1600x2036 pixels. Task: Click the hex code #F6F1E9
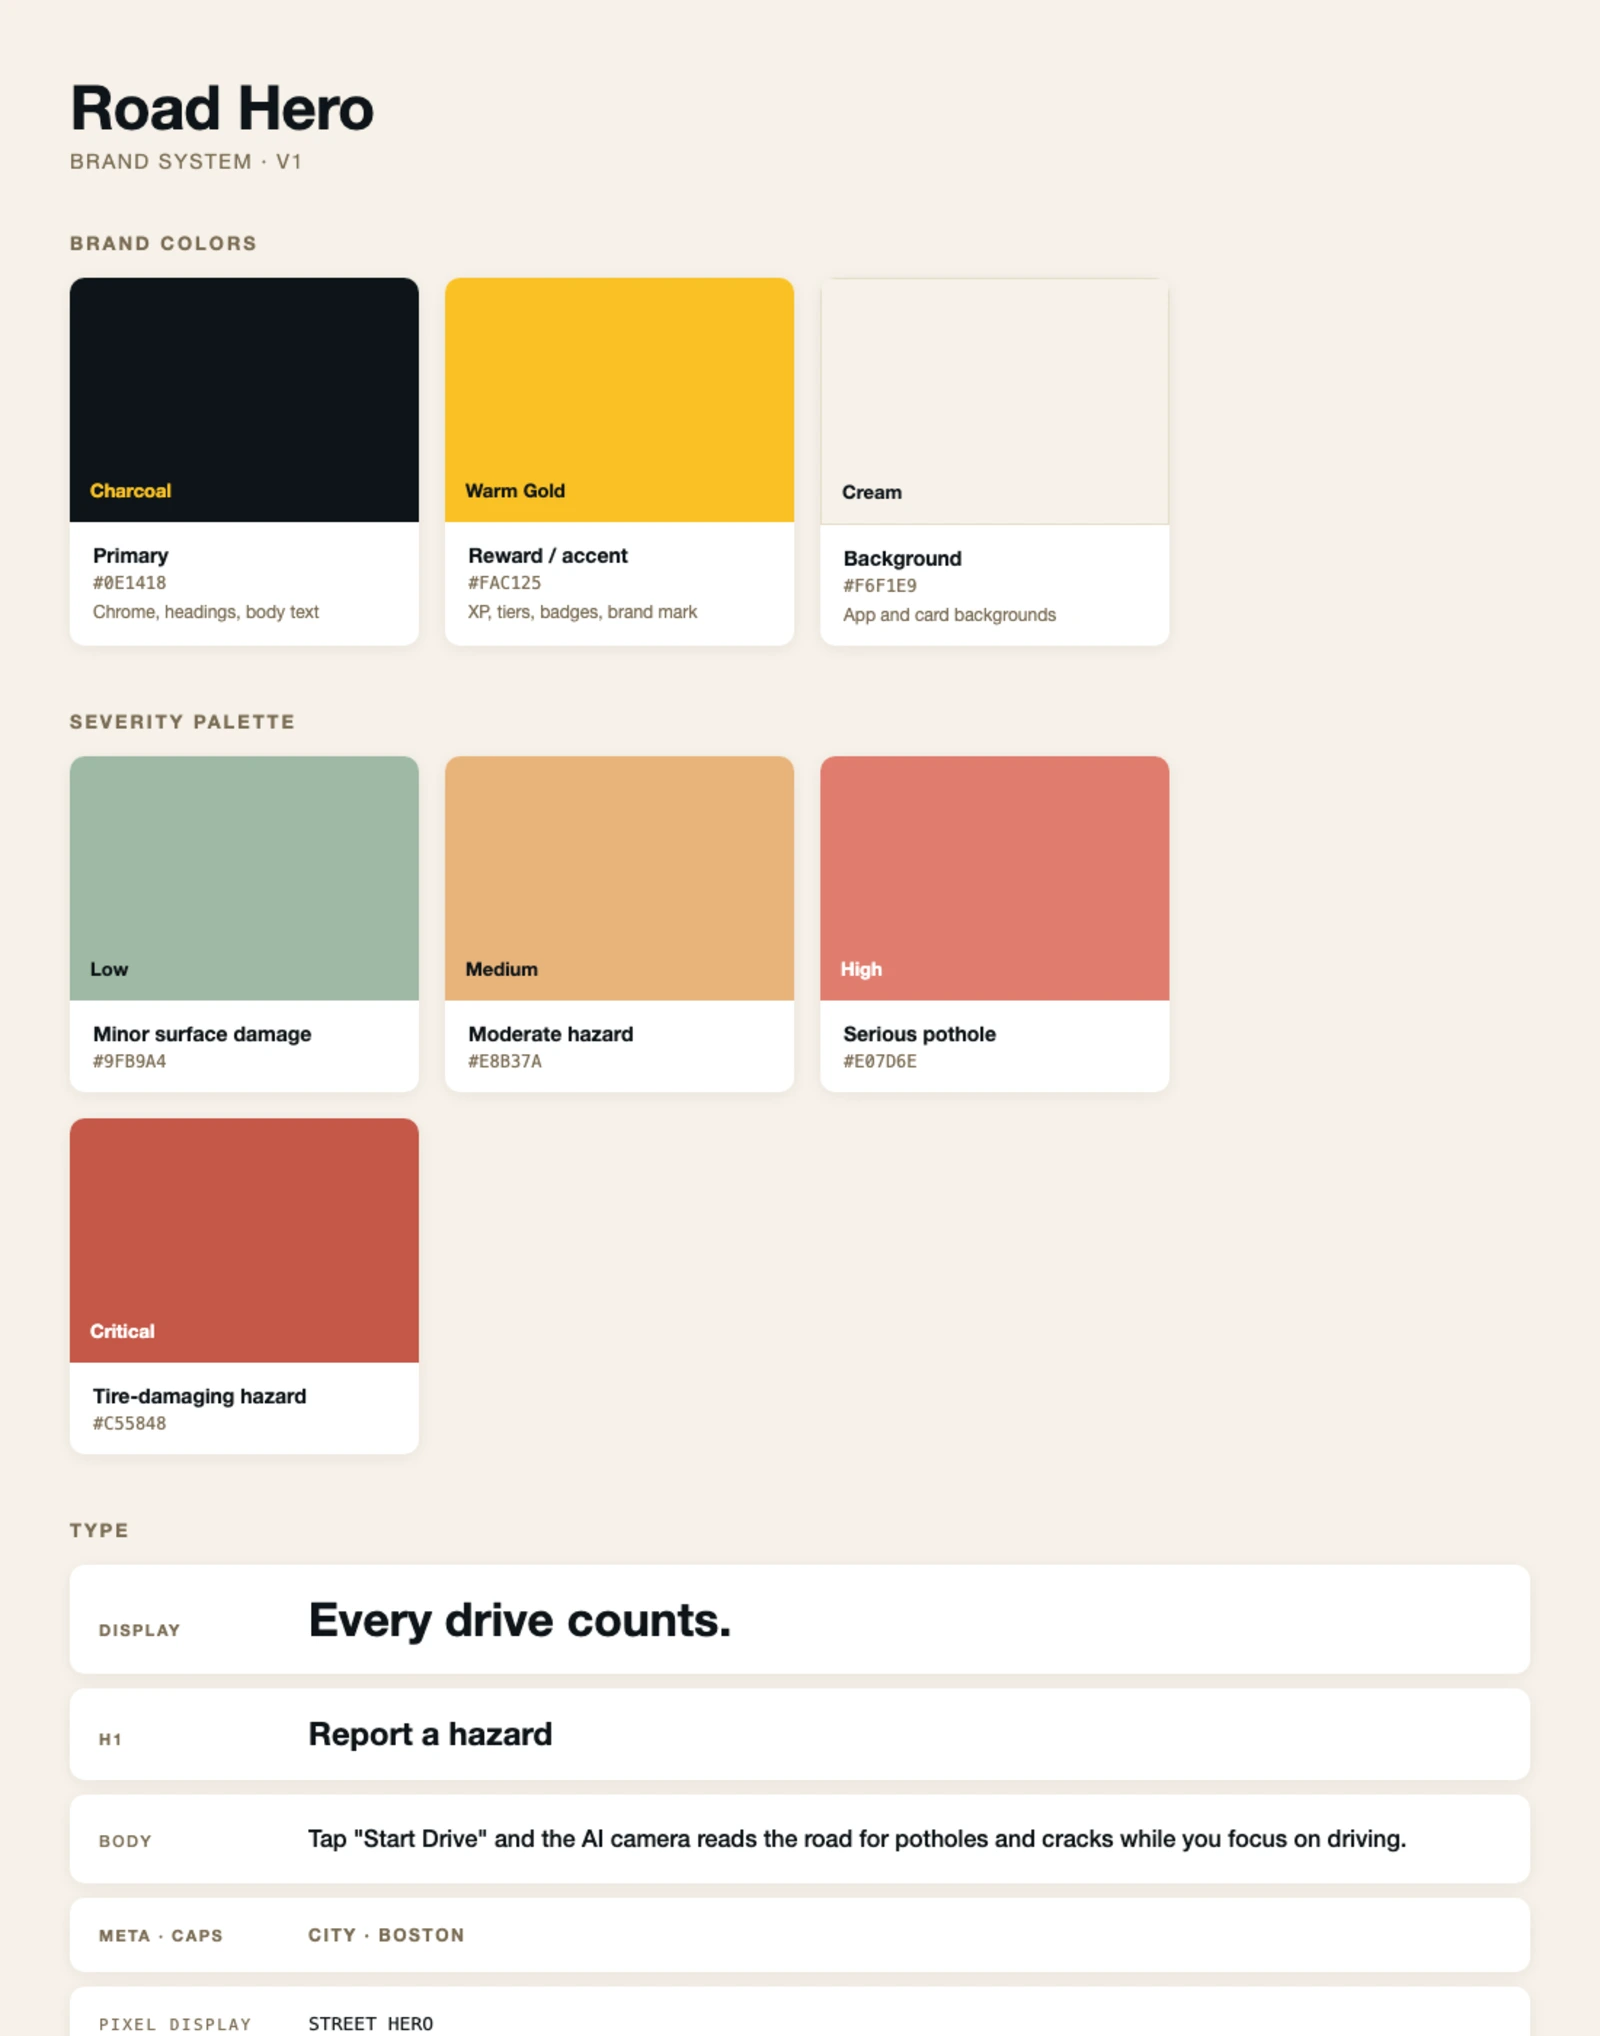880,586
